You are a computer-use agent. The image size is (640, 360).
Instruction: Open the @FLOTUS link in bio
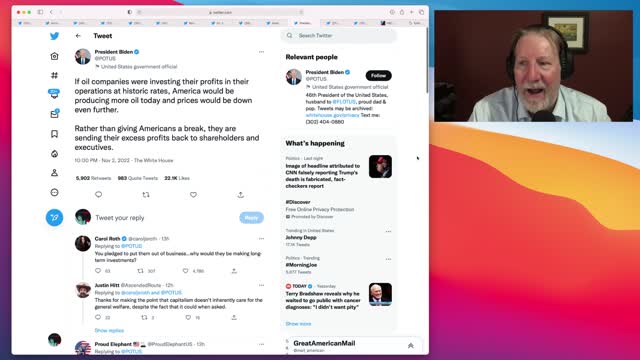click(x=344, y=102)
